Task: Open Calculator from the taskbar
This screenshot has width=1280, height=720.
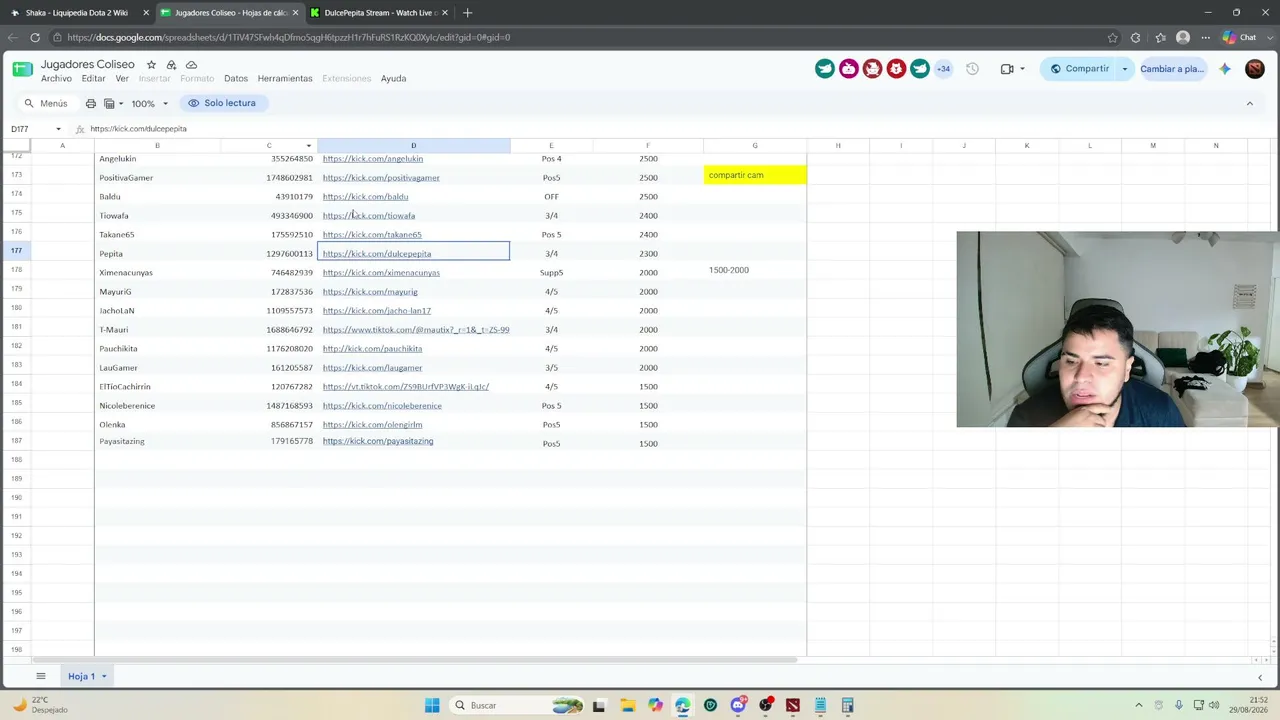Action: click(847, 705)
